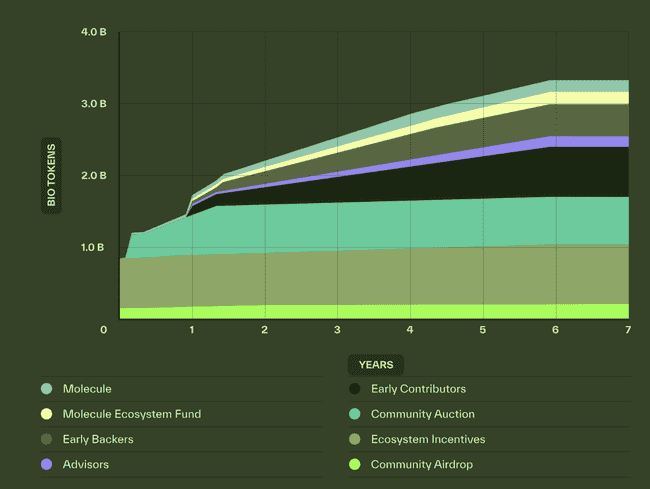650x489 pixels.
Task: Click the bright green Community Airdrop dot
Action: [x=354, y=464]
